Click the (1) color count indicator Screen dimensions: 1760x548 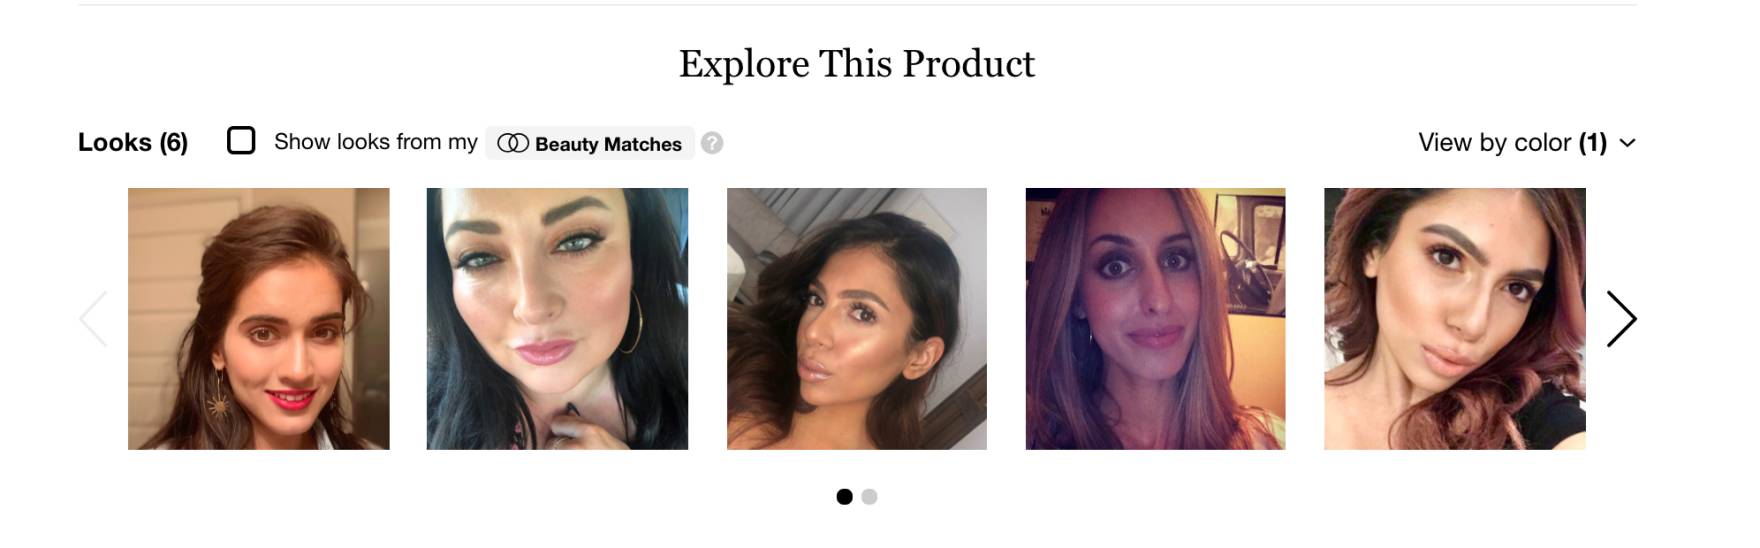click(x=1593, y=143)
